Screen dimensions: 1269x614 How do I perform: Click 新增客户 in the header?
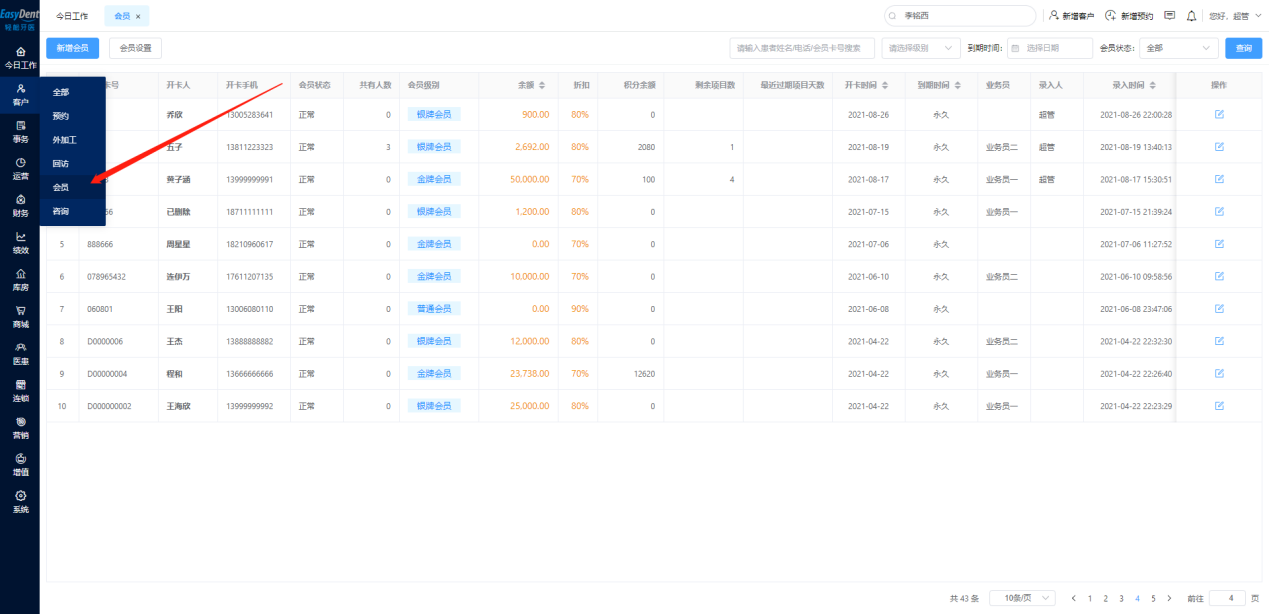click(x=1071, y=16)
